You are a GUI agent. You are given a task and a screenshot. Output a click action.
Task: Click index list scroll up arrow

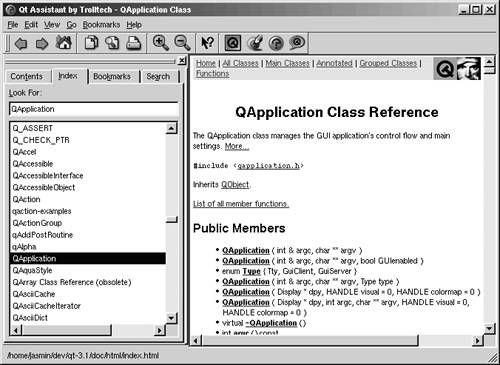tap(171, 128)
